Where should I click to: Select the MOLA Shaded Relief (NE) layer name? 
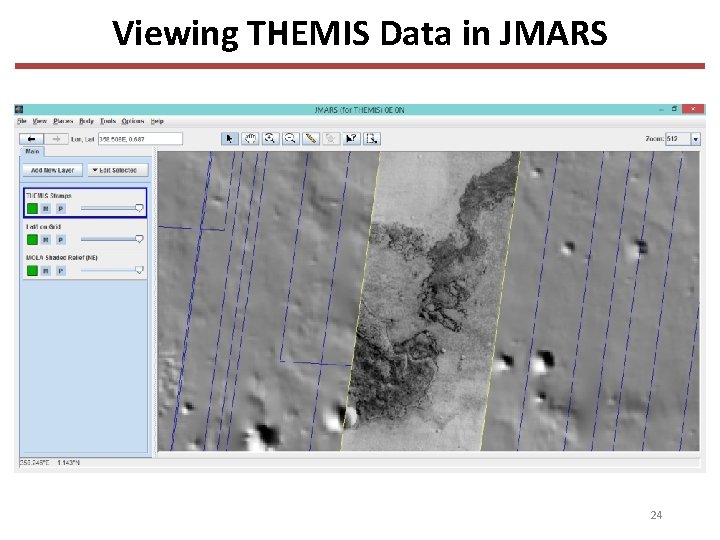coord(62,258)
